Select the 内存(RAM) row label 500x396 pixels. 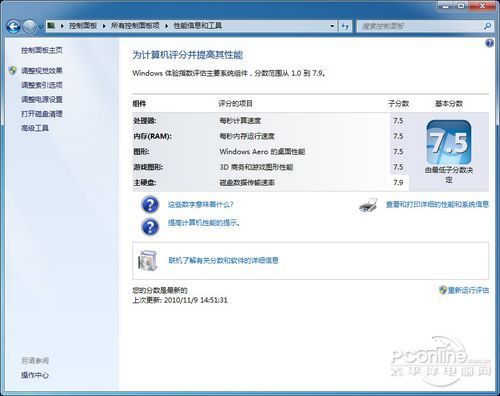pyautogui.click(x=152, y=136)
